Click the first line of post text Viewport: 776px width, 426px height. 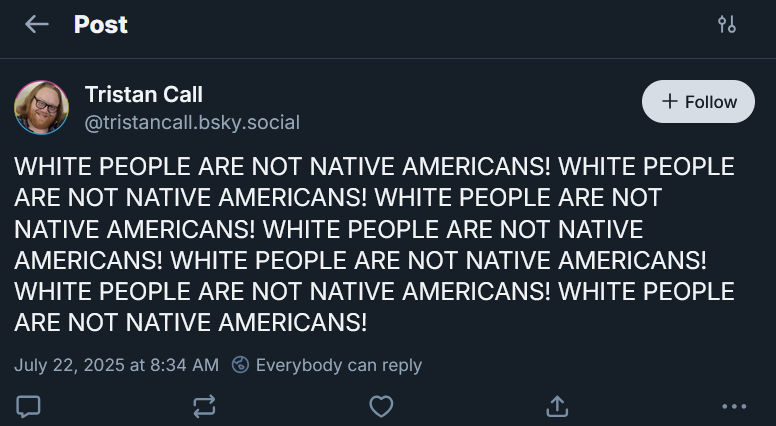(x=374, y=166)
